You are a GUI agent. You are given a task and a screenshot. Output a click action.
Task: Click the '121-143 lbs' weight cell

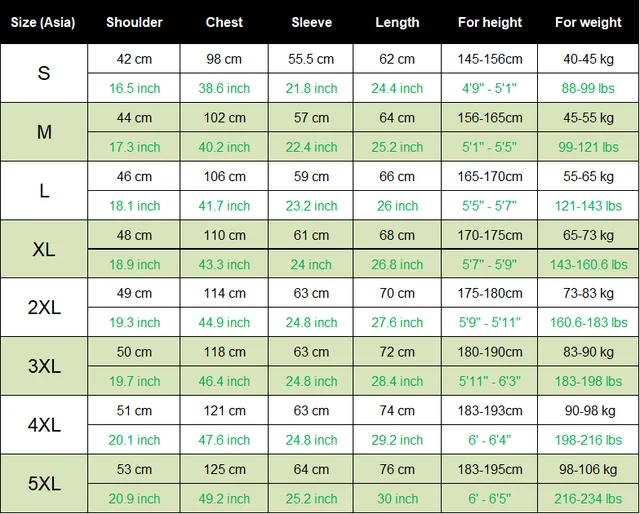588,206
